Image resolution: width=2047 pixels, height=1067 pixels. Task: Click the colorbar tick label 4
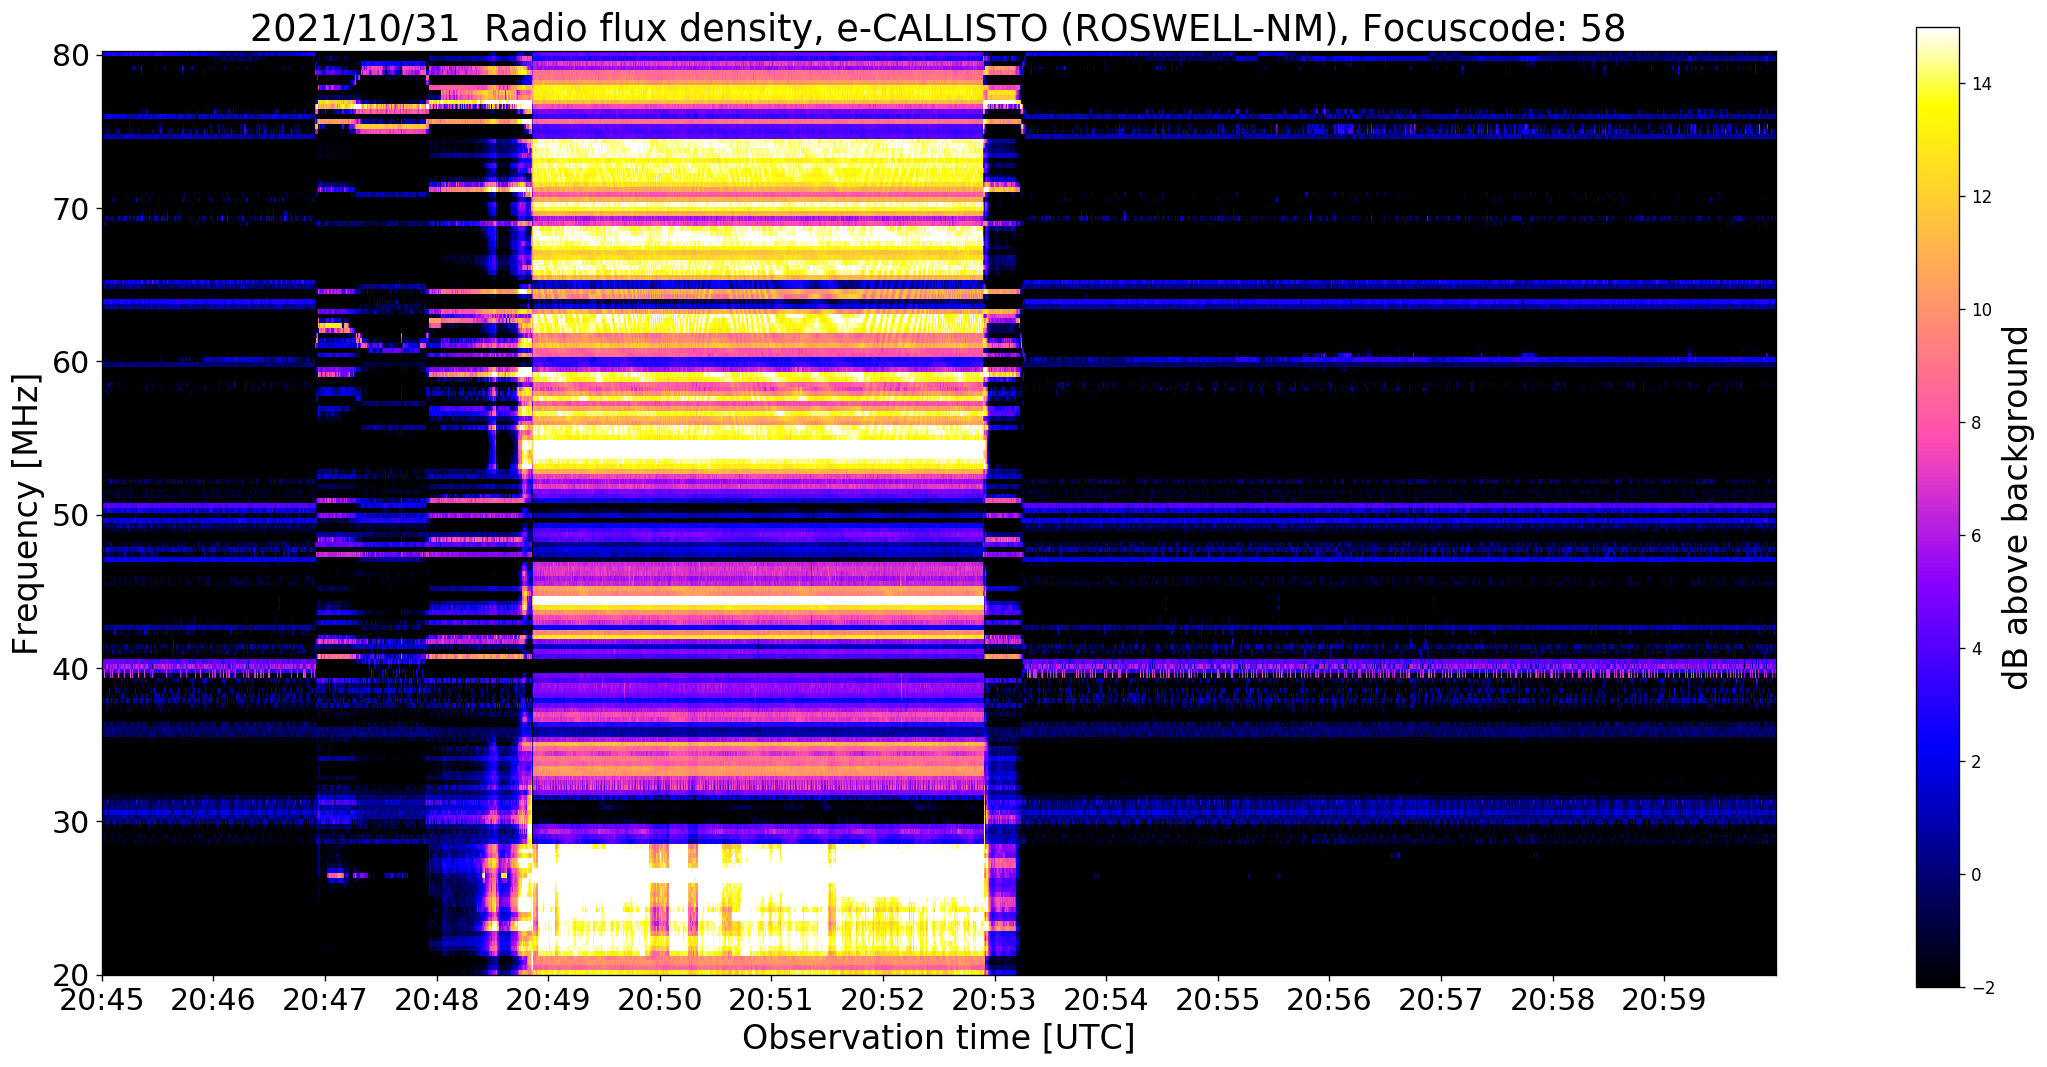(1975, 649)
